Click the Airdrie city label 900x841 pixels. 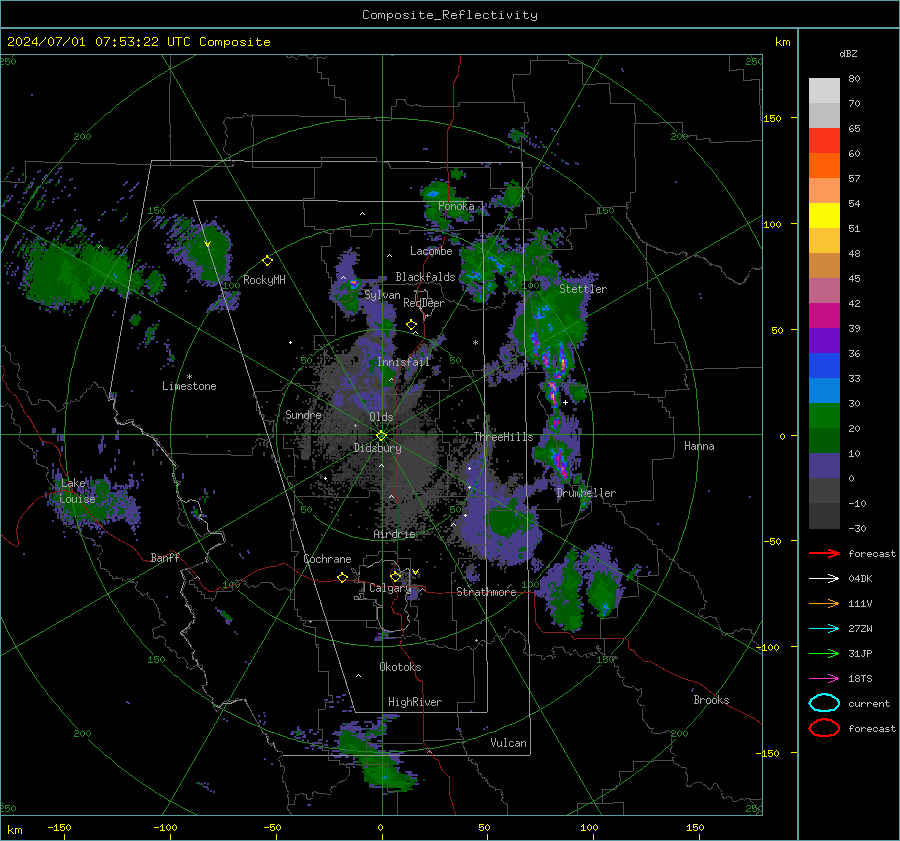394,534
